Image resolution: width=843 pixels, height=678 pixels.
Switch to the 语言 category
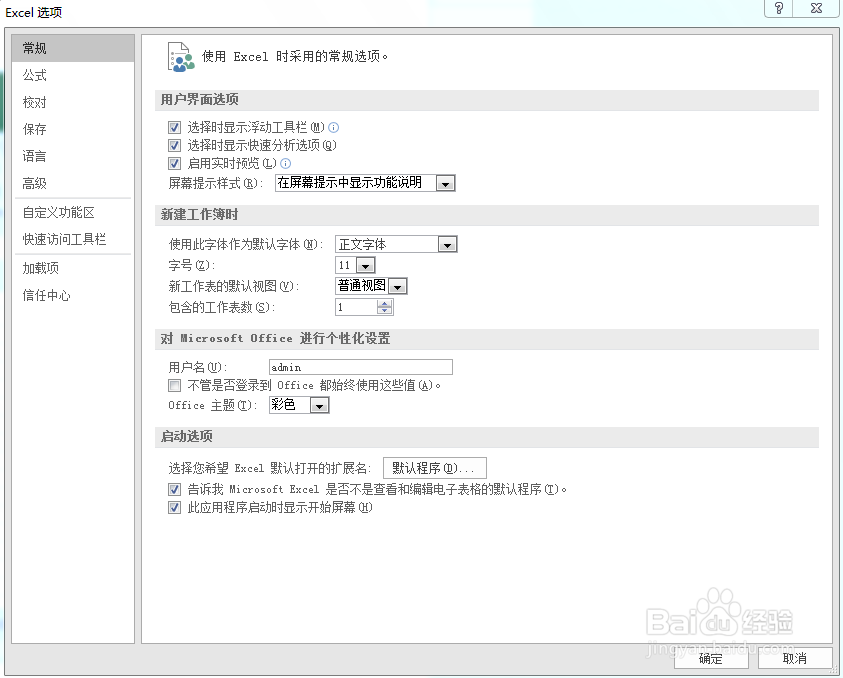click(x=73, y=156)
